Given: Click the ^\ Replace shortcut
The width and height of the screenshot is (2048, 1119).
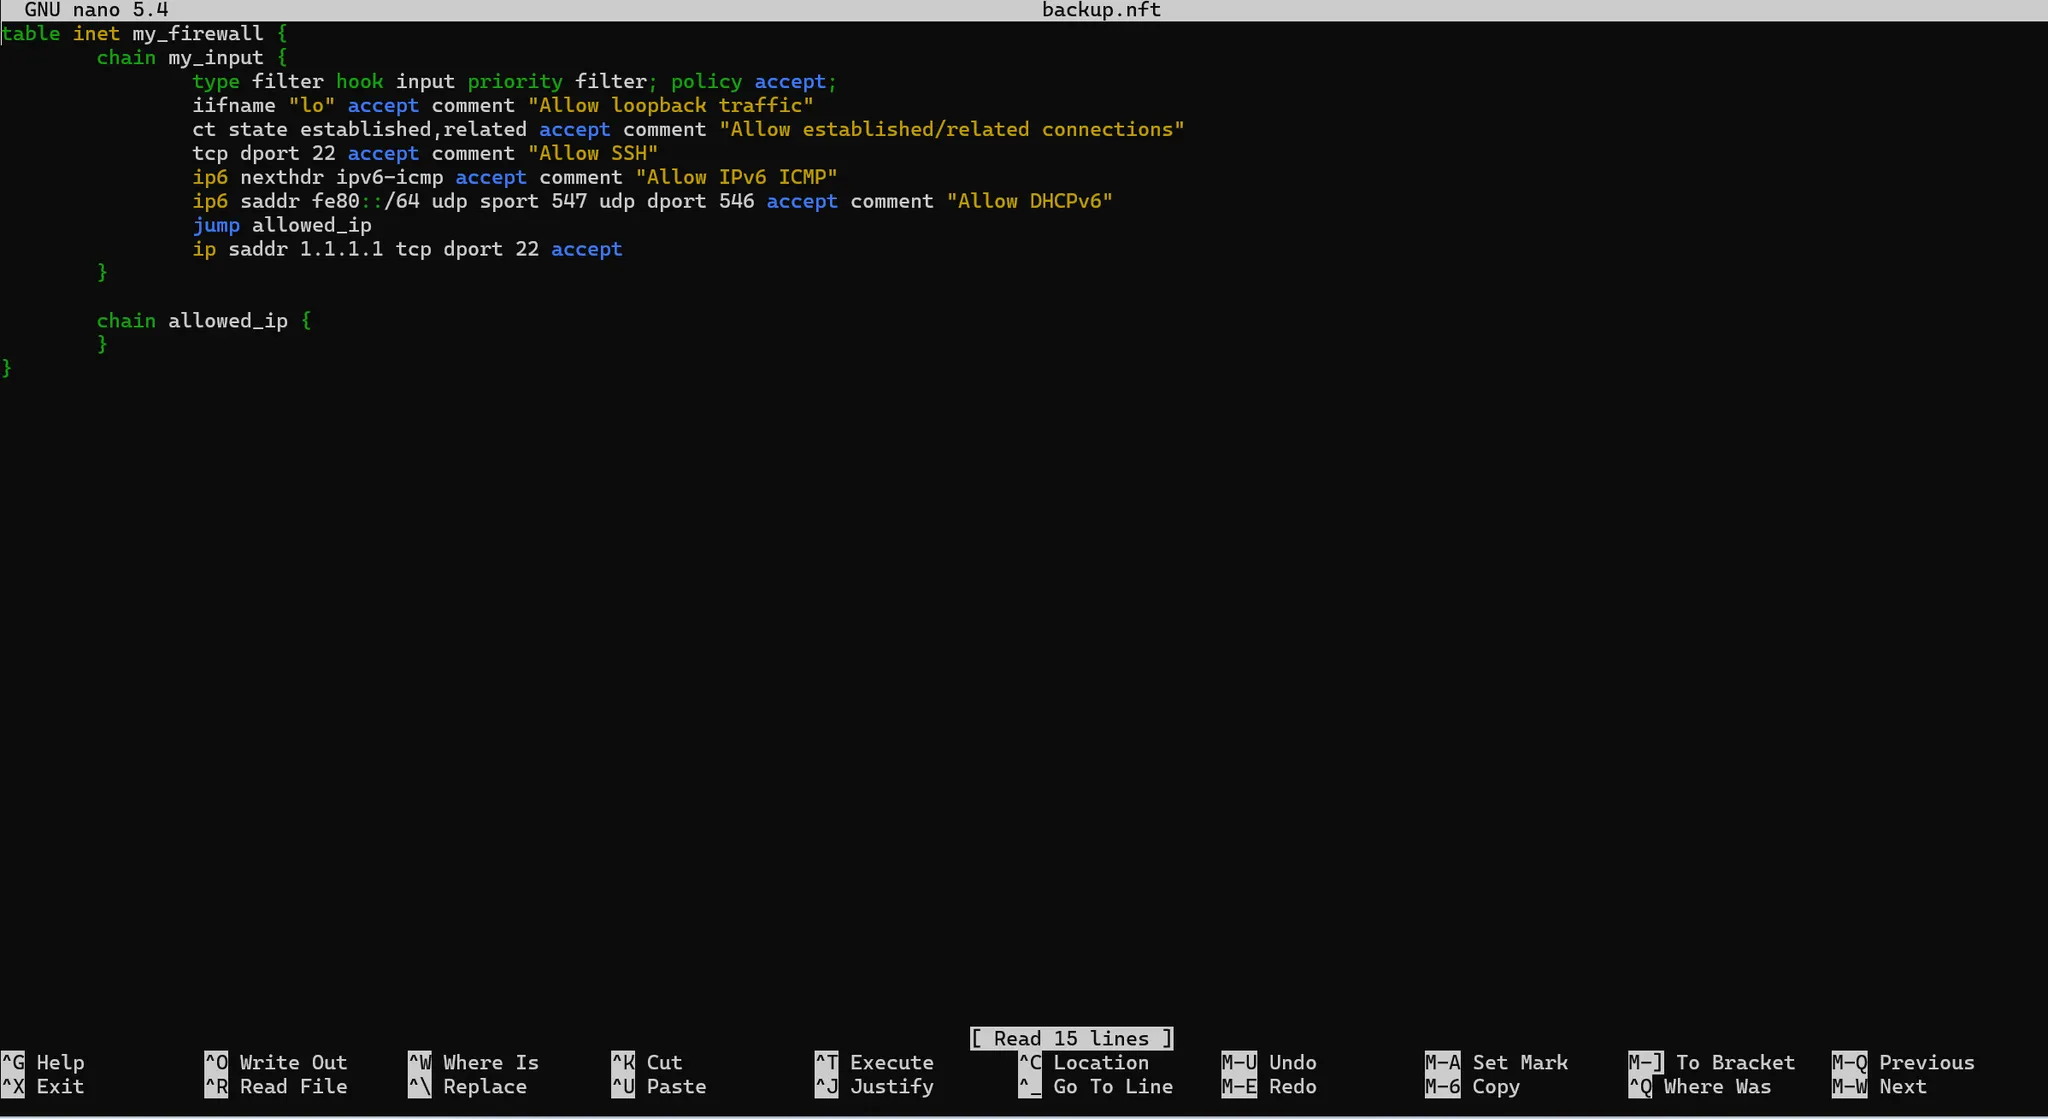Looking at the screenshot, I should pos(468,1086).
